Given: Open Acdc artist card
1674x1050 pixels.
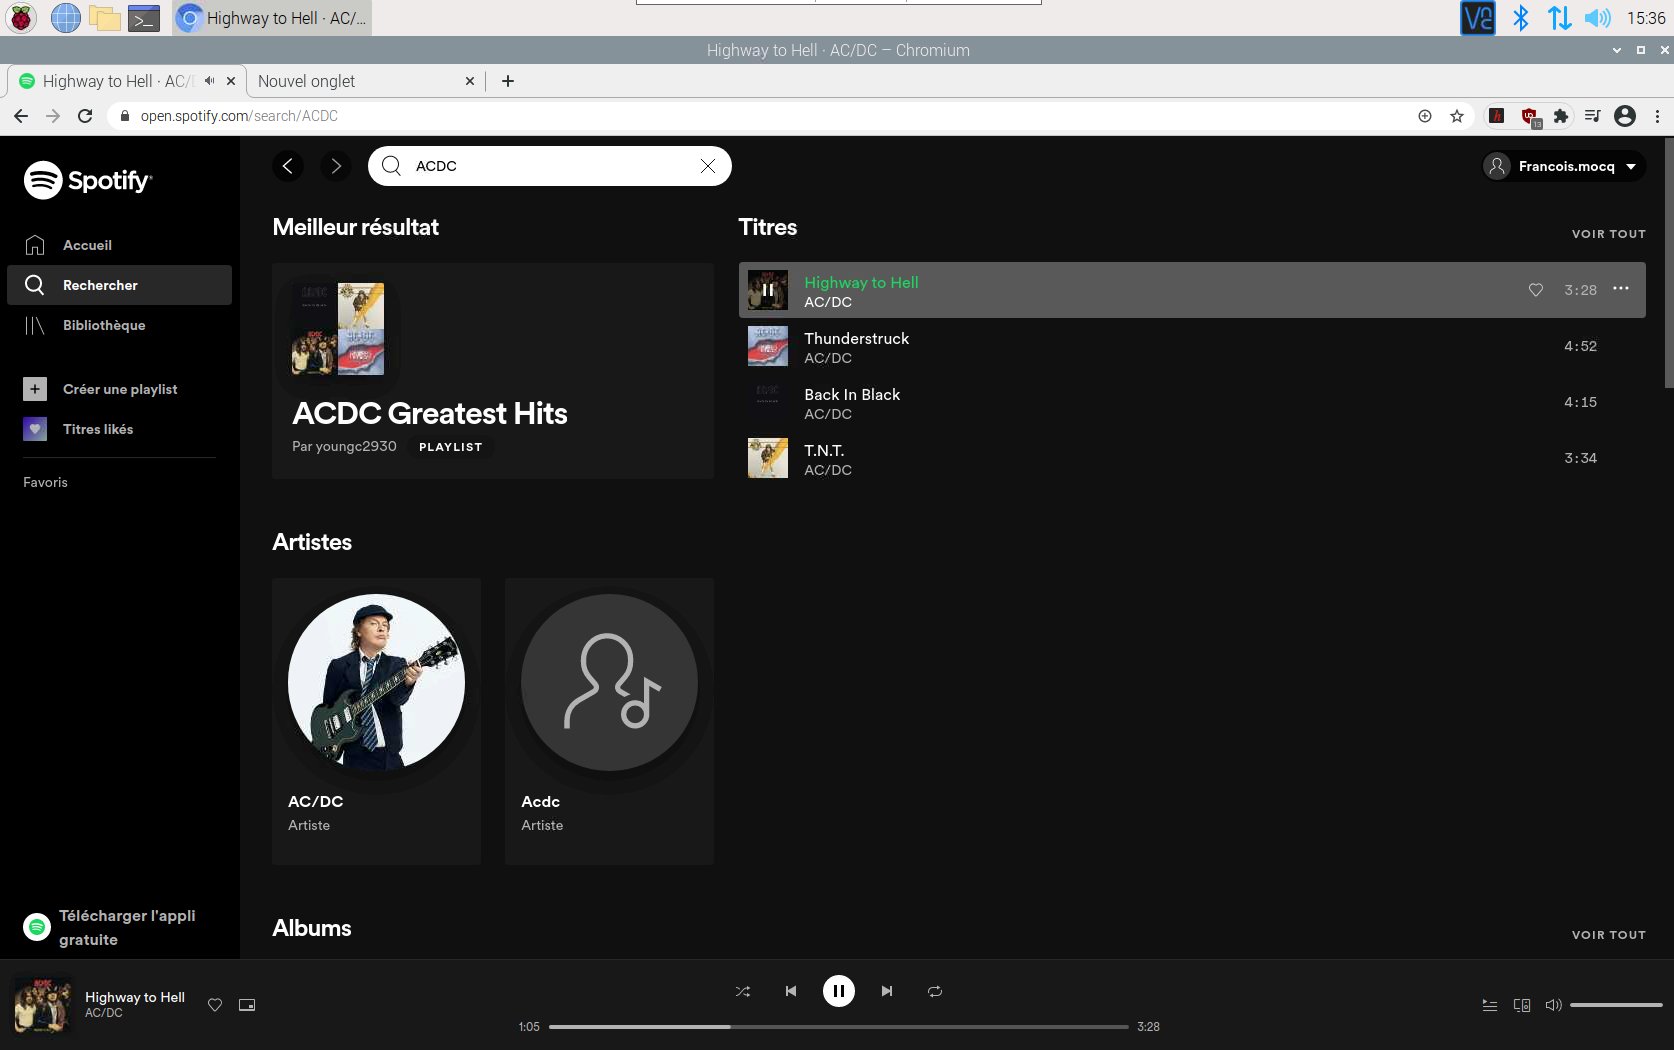Looking at the screenshot, I should (x=609, y=721).
